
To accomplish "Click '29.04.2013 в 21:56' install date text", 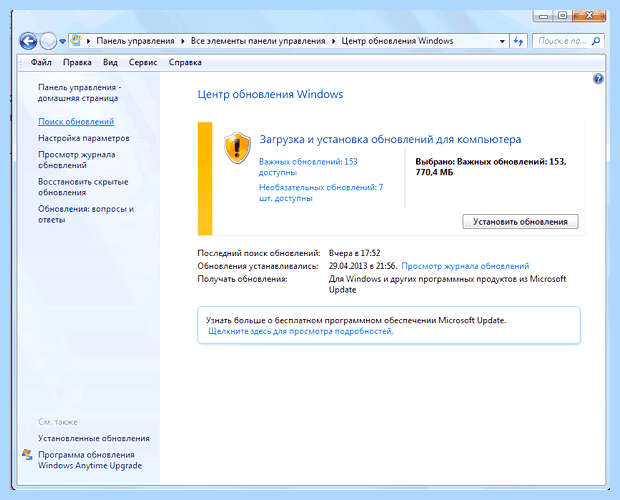I will click(x=362, y=266).
